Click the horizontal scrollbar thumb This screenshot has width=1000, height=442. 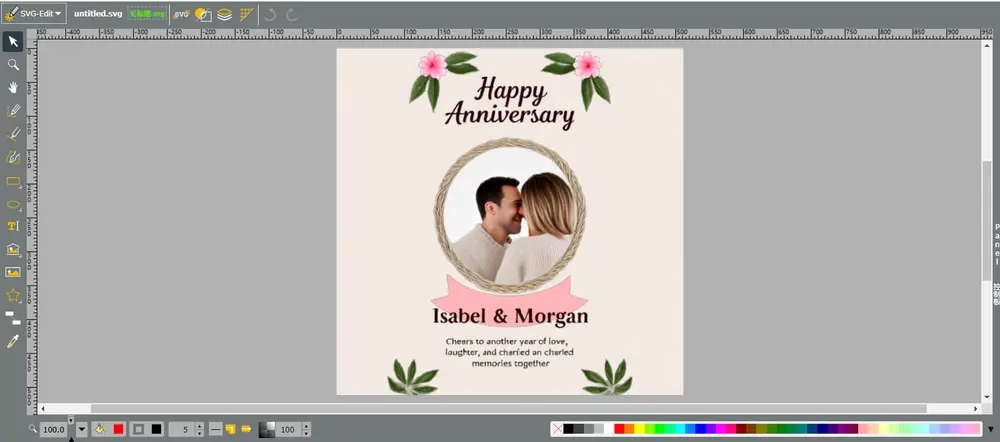[508, 408]
